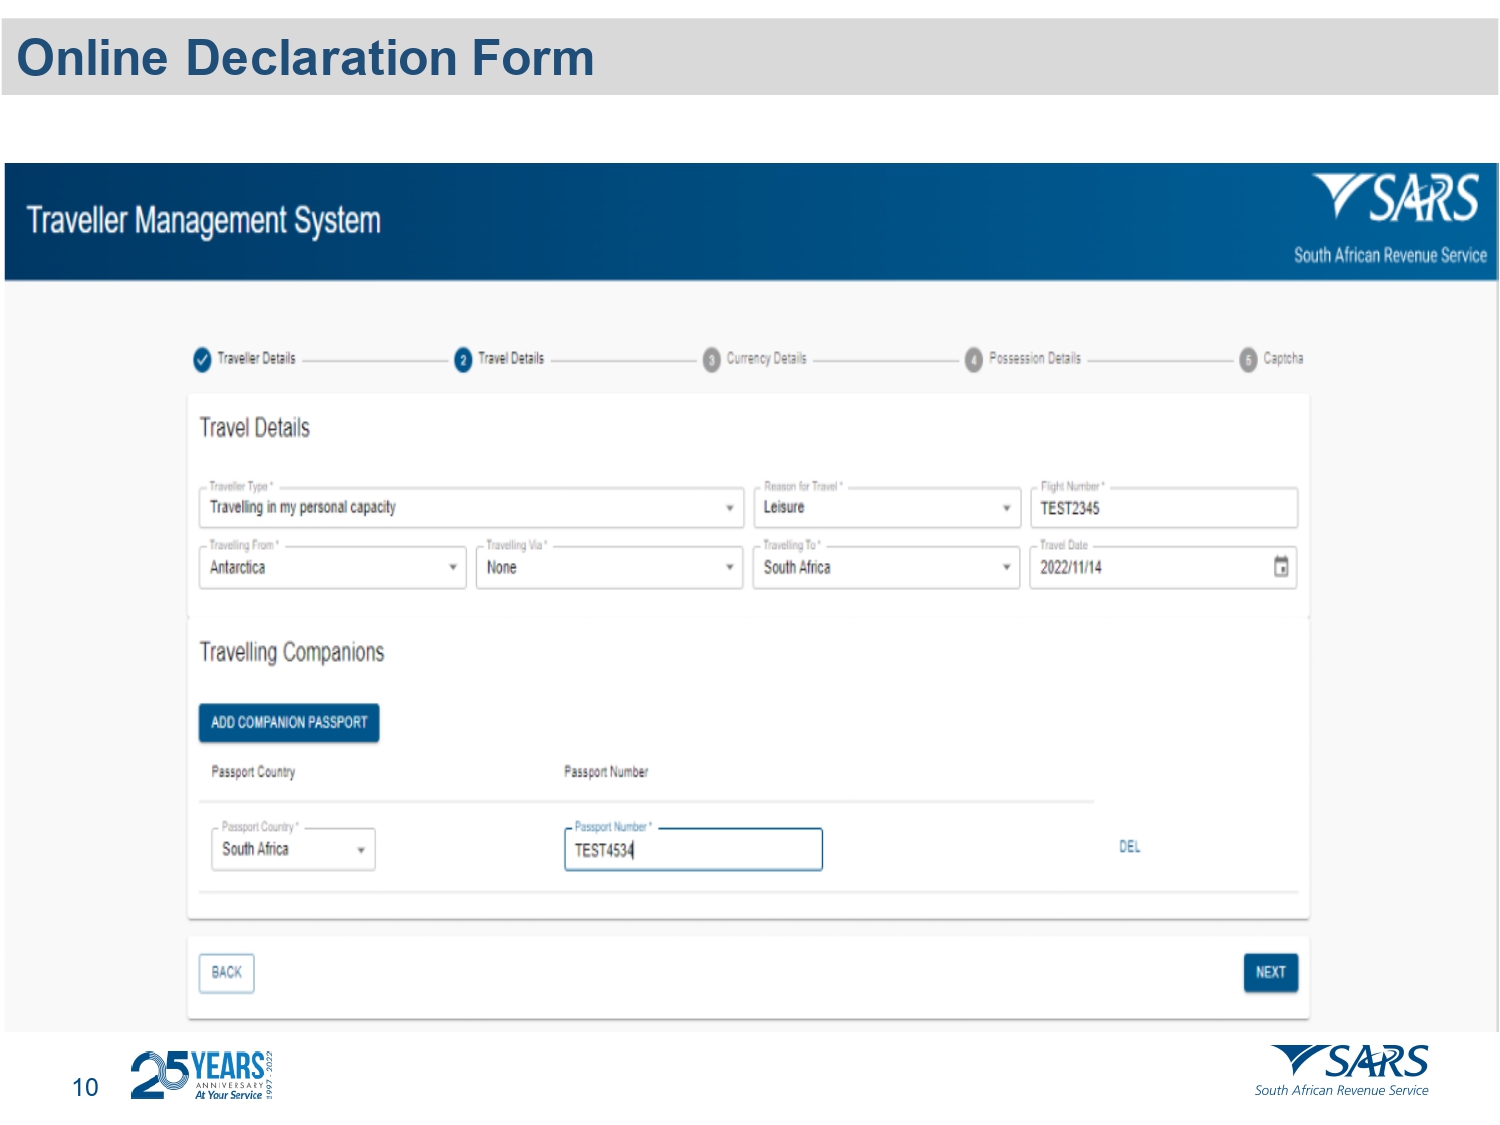1500x1125 pixels.
Task: Click the NEXT button
Action: tap(1270, 972)
